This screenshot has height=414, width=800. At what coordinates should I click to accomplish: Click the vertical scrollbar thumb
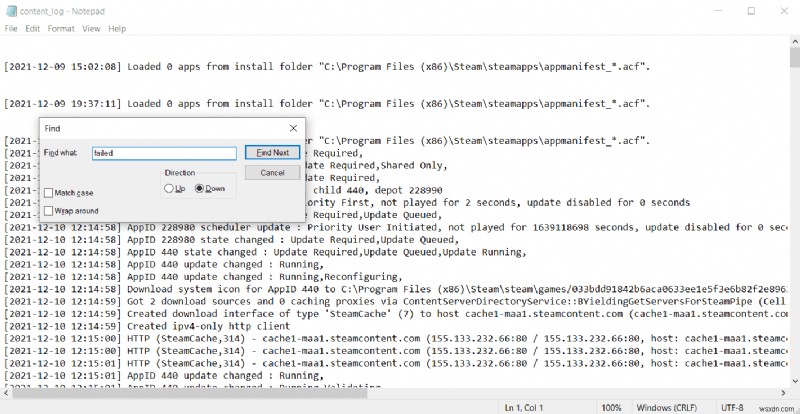(x=794, y=58)
